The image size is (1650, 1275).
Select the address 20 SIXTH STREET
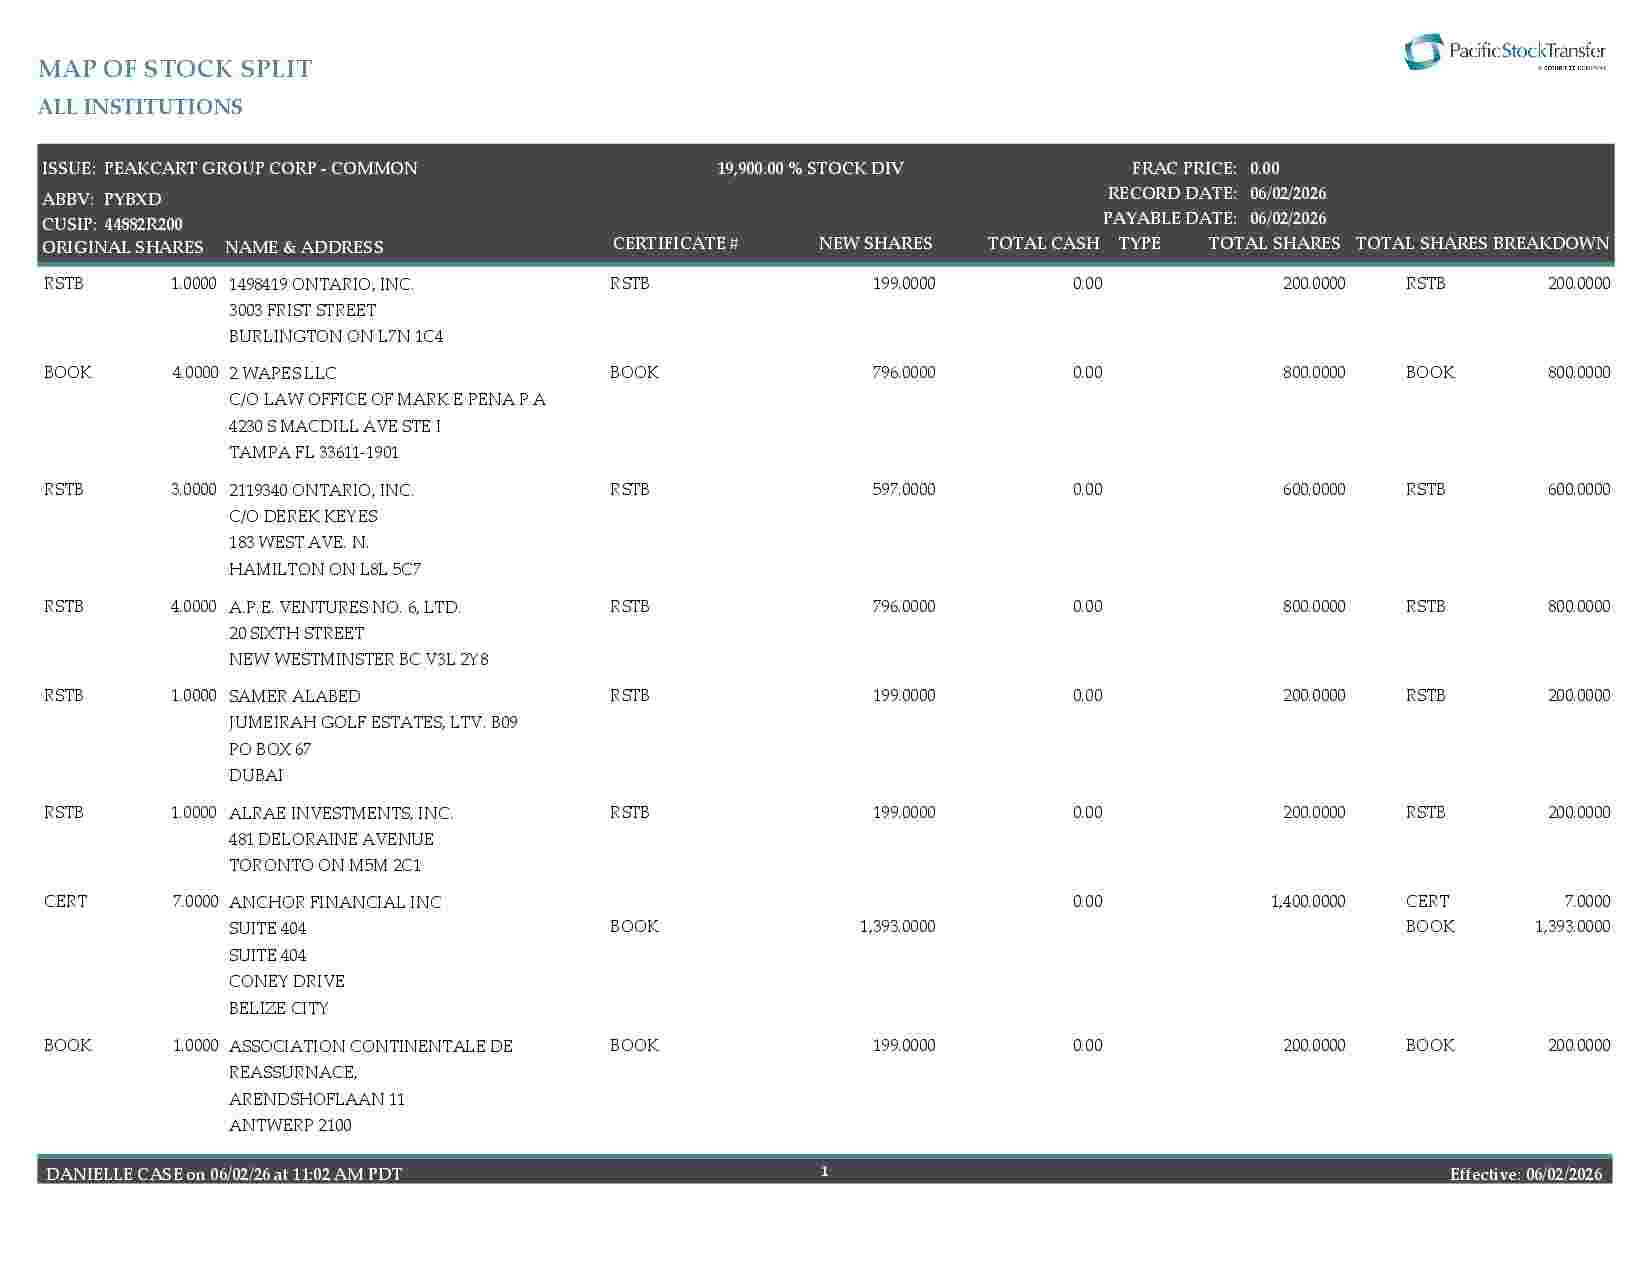(x=297, y=633)
